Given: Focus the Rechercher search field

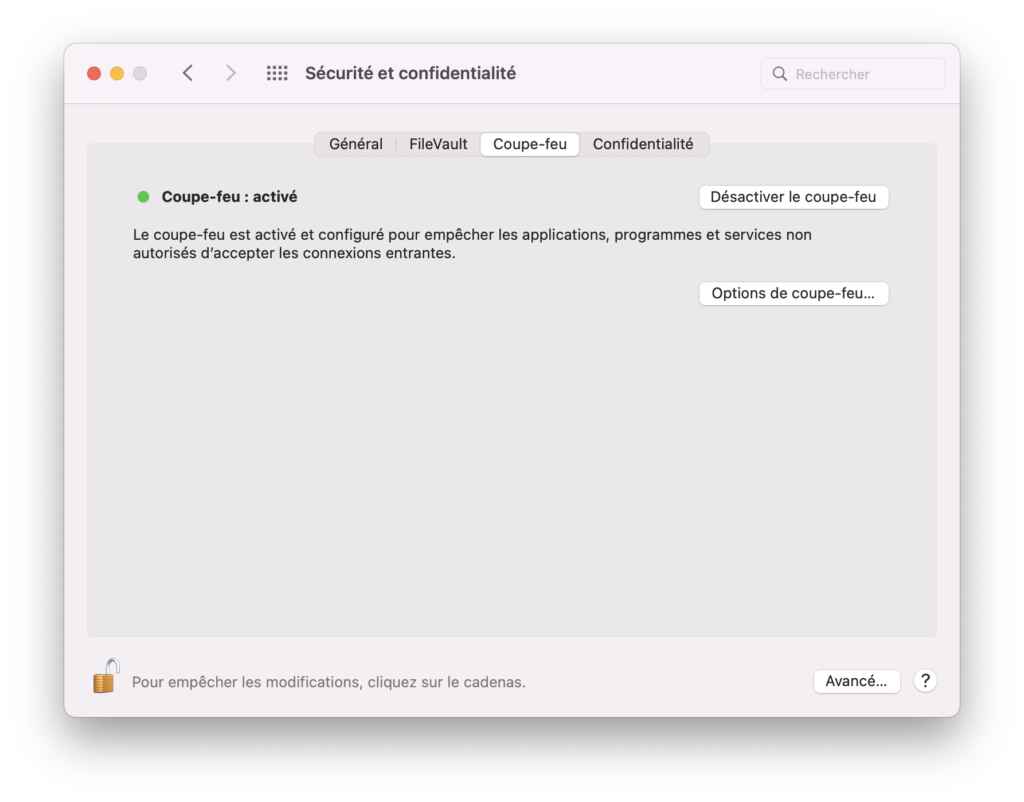Looking at the screenshot, I should click(853, 74).
